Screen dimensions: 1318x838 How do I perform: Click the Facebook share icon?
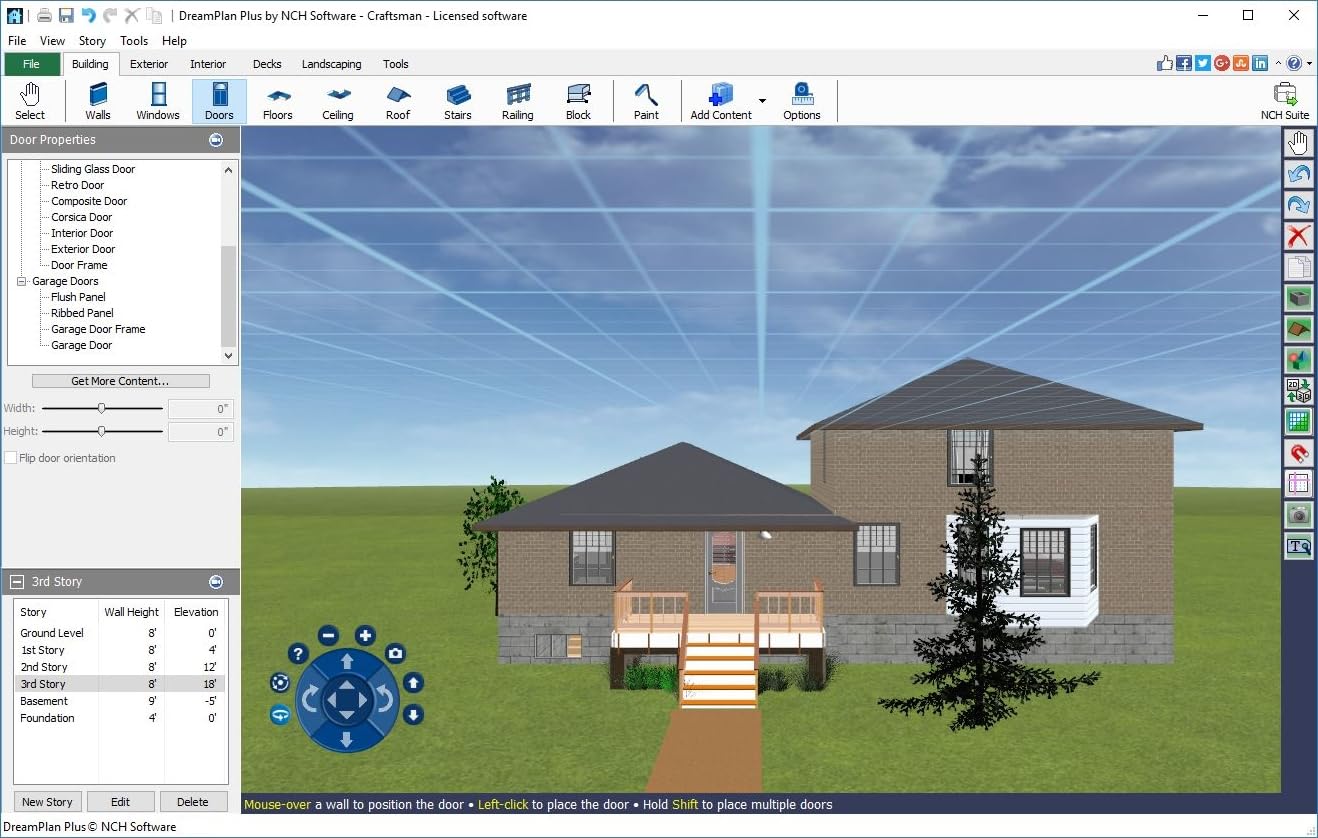(1184, 63)
